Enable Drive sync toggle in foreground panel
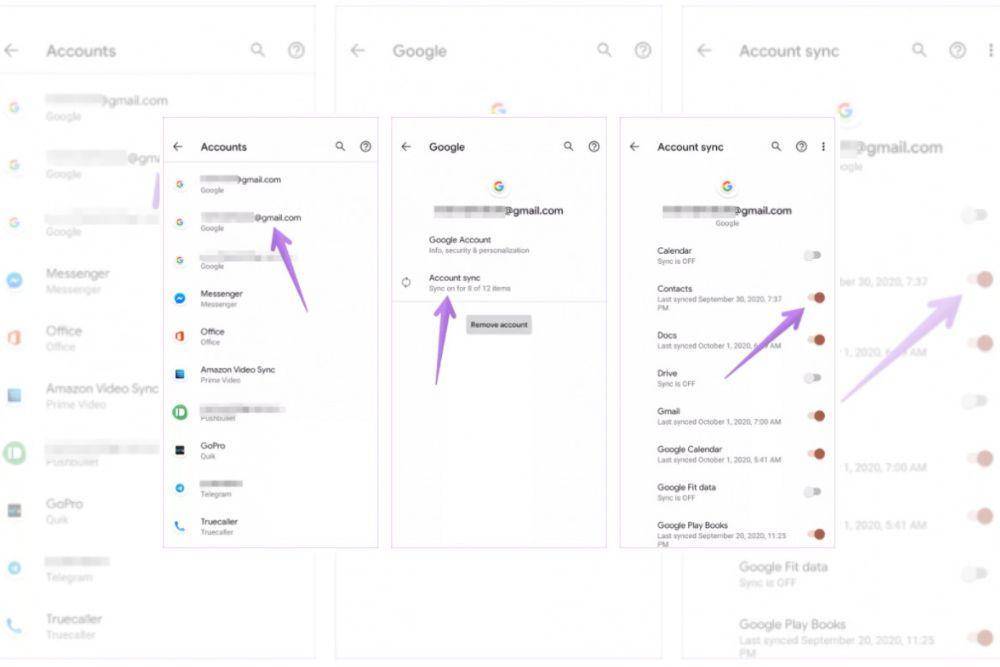1000x667 pixels. pos(812,378)
